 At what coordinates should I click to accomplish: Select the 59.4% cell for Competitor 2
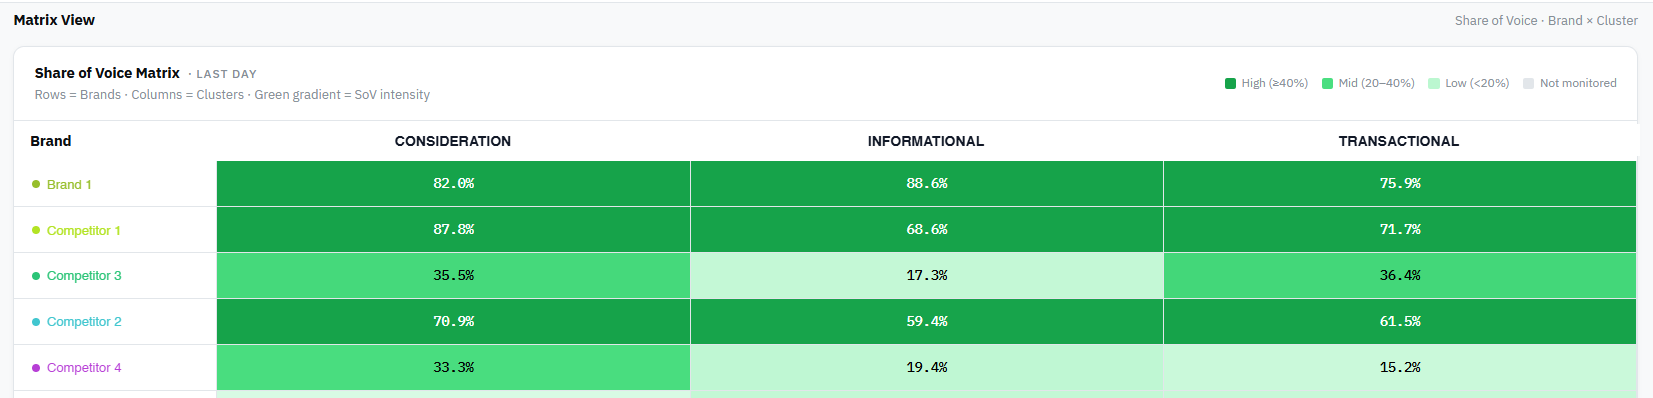pyautogui.click(x=927, y=322)
